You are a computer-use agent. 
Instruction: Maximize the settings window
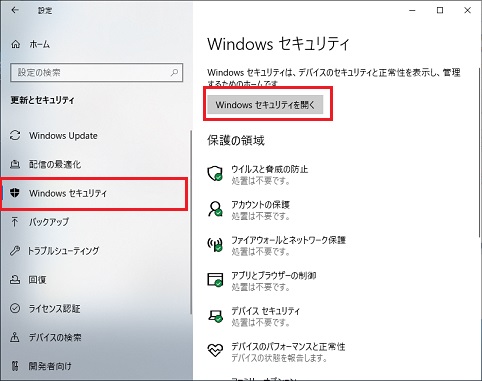coord(440,10)
